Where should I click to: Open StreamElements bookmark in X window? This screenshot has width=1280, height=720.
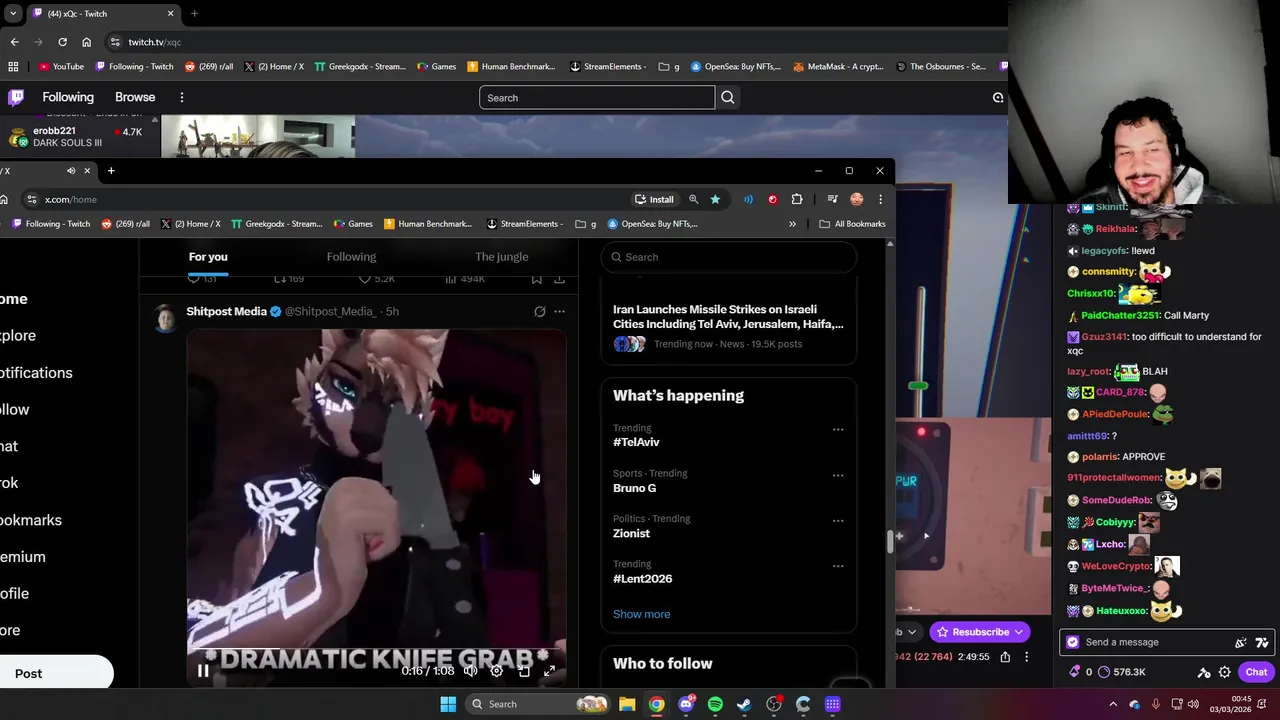pyautogui.click(x=525, y=224)
